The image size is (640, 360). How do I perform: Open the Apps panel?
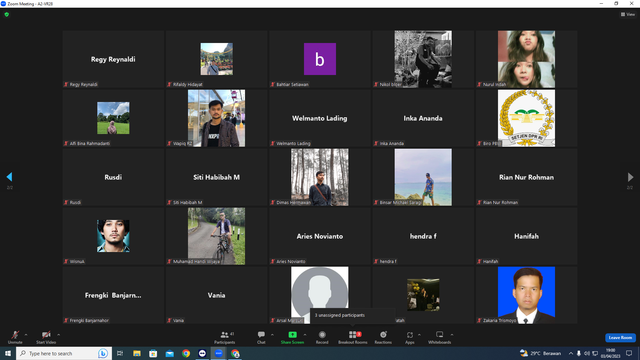click(410, 337)
